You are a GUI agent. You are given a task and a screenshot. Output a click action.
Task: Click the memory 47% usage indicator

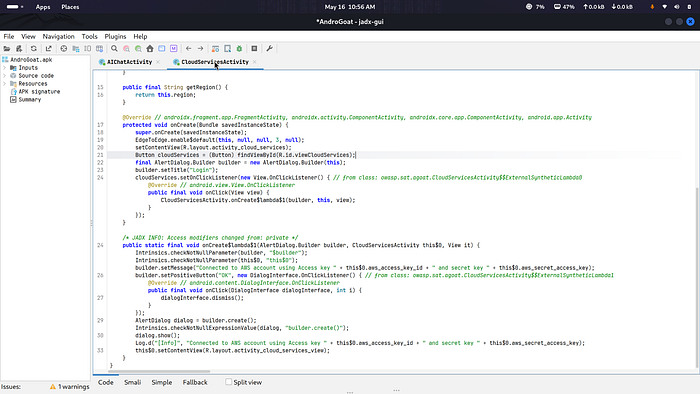tap(564, 7)
